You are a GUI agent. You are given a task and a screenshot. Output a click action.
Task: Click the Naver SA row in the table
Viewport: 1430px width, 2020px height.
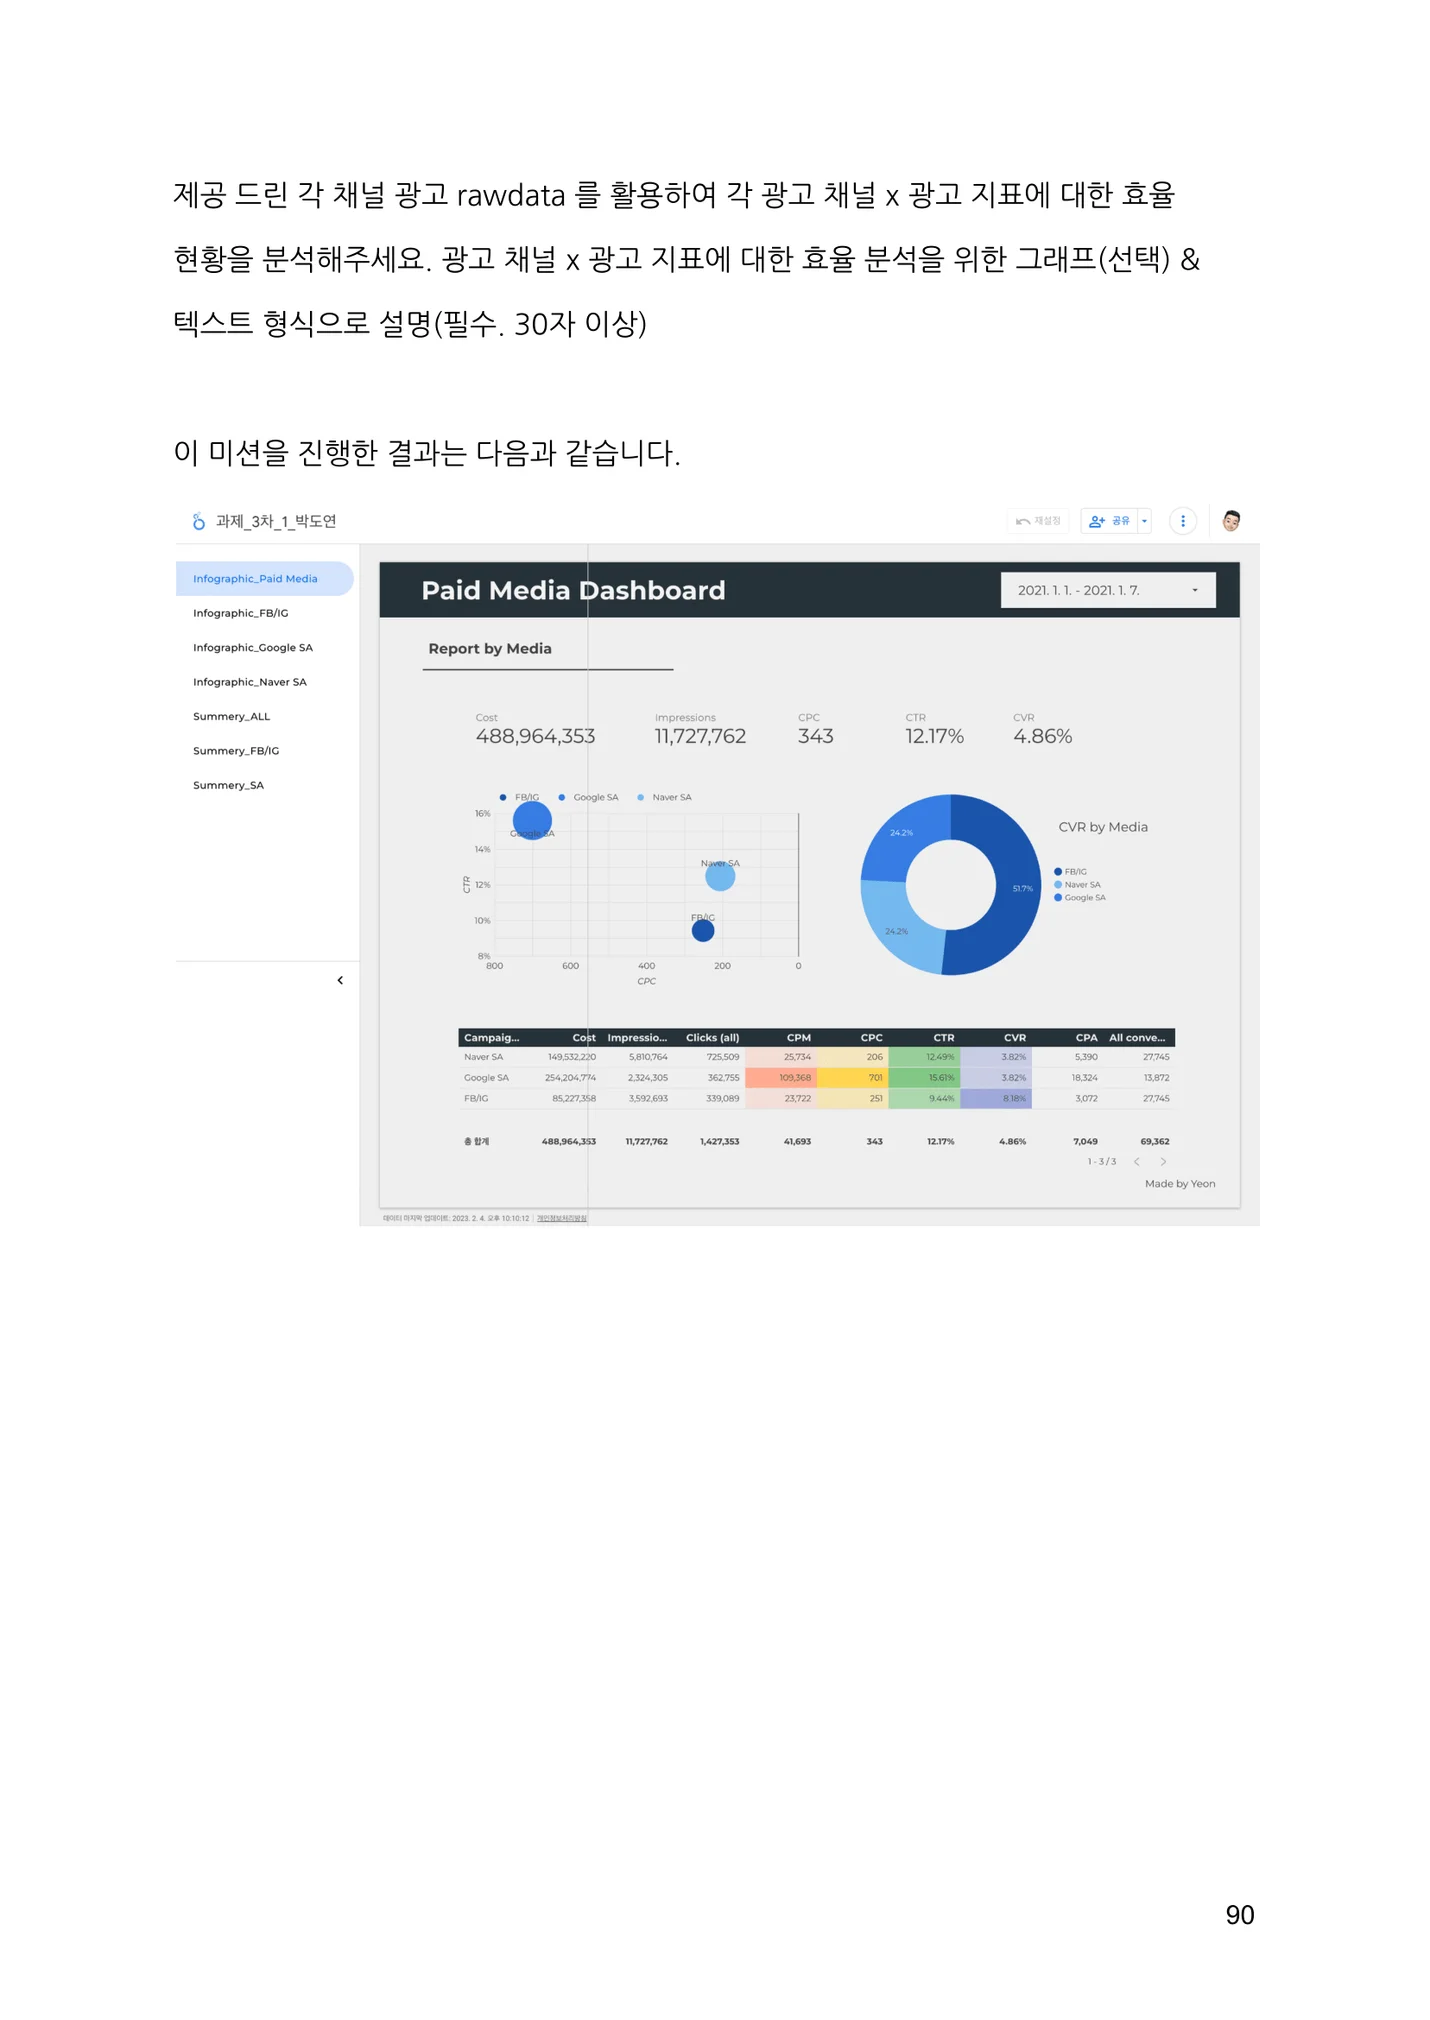(816, 1057)
